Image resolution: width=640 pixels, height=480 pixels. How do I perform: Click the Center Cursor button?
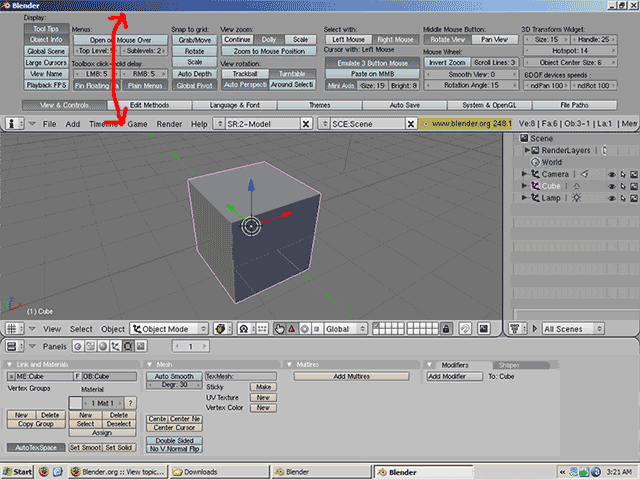[x=174, y=428]
